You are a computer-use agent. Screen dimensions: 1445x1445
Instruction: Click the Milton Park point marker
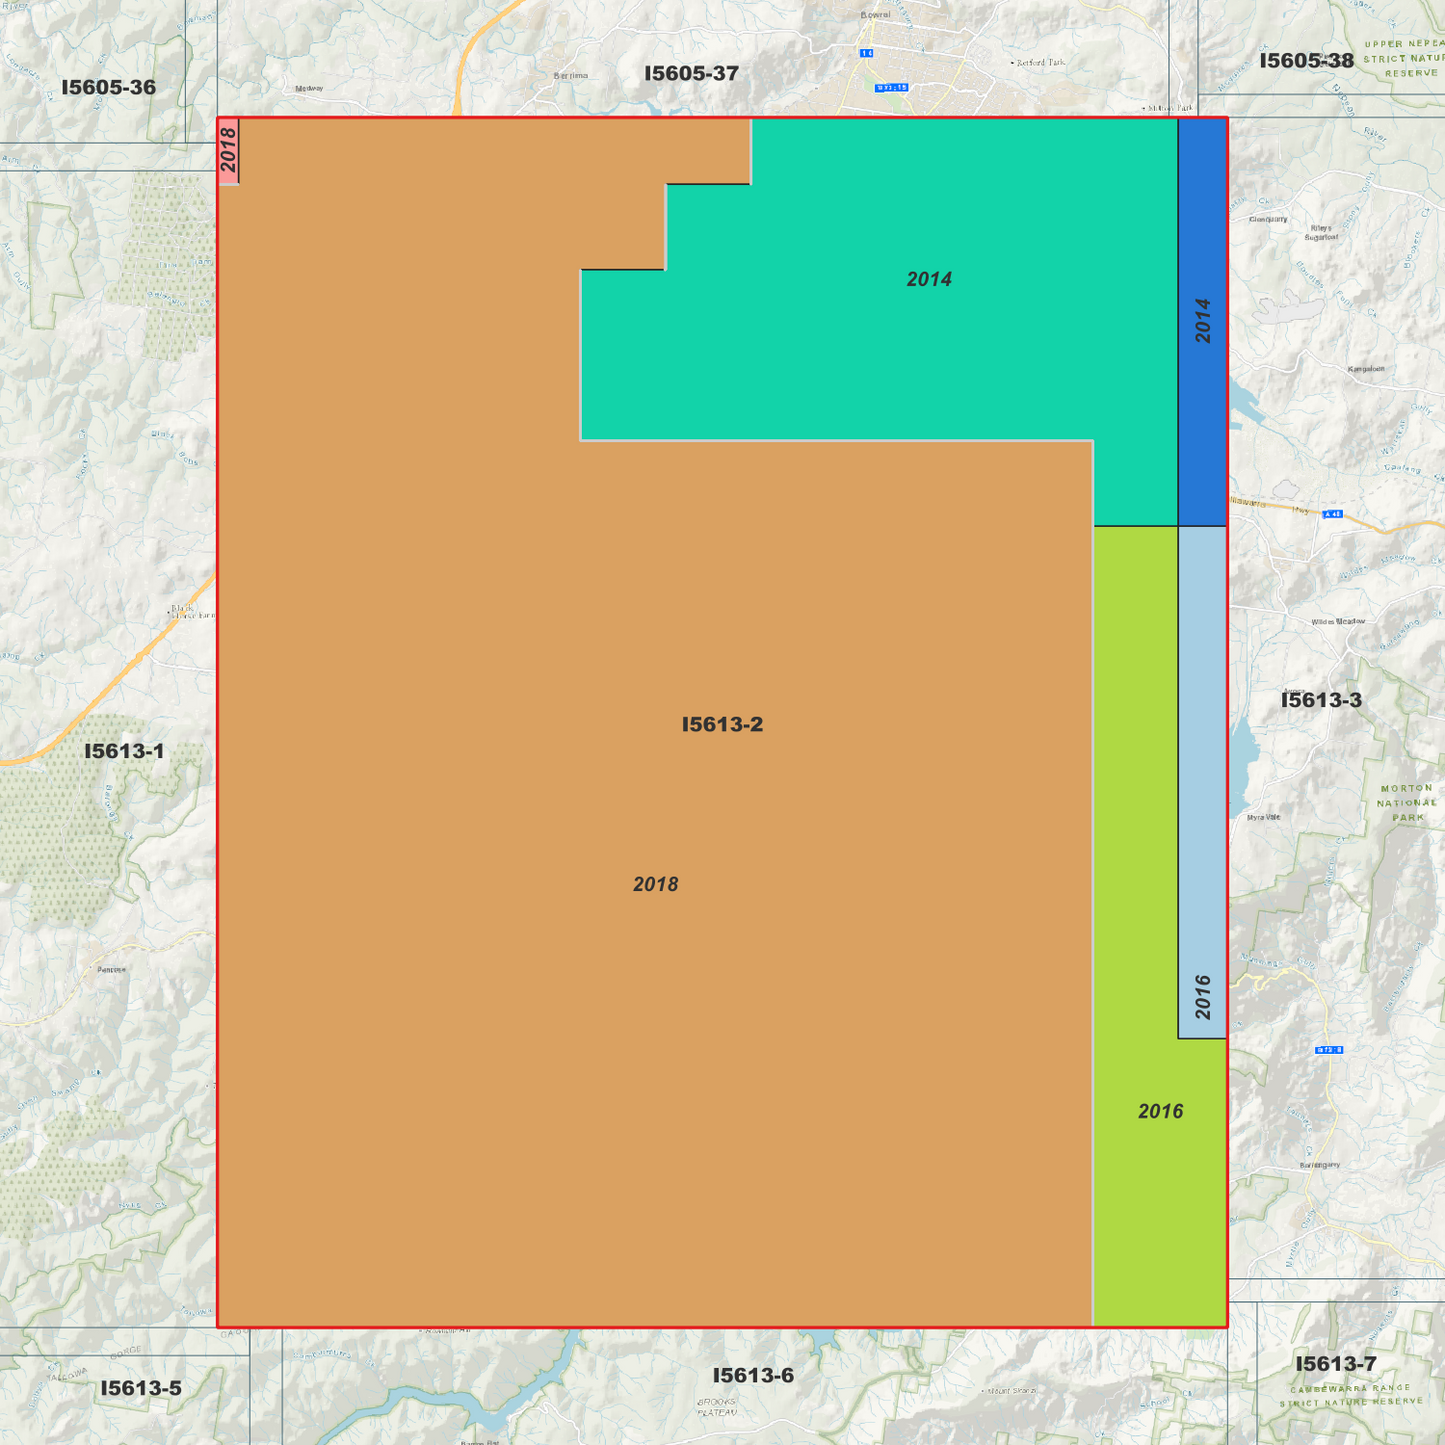(1144, 108)
